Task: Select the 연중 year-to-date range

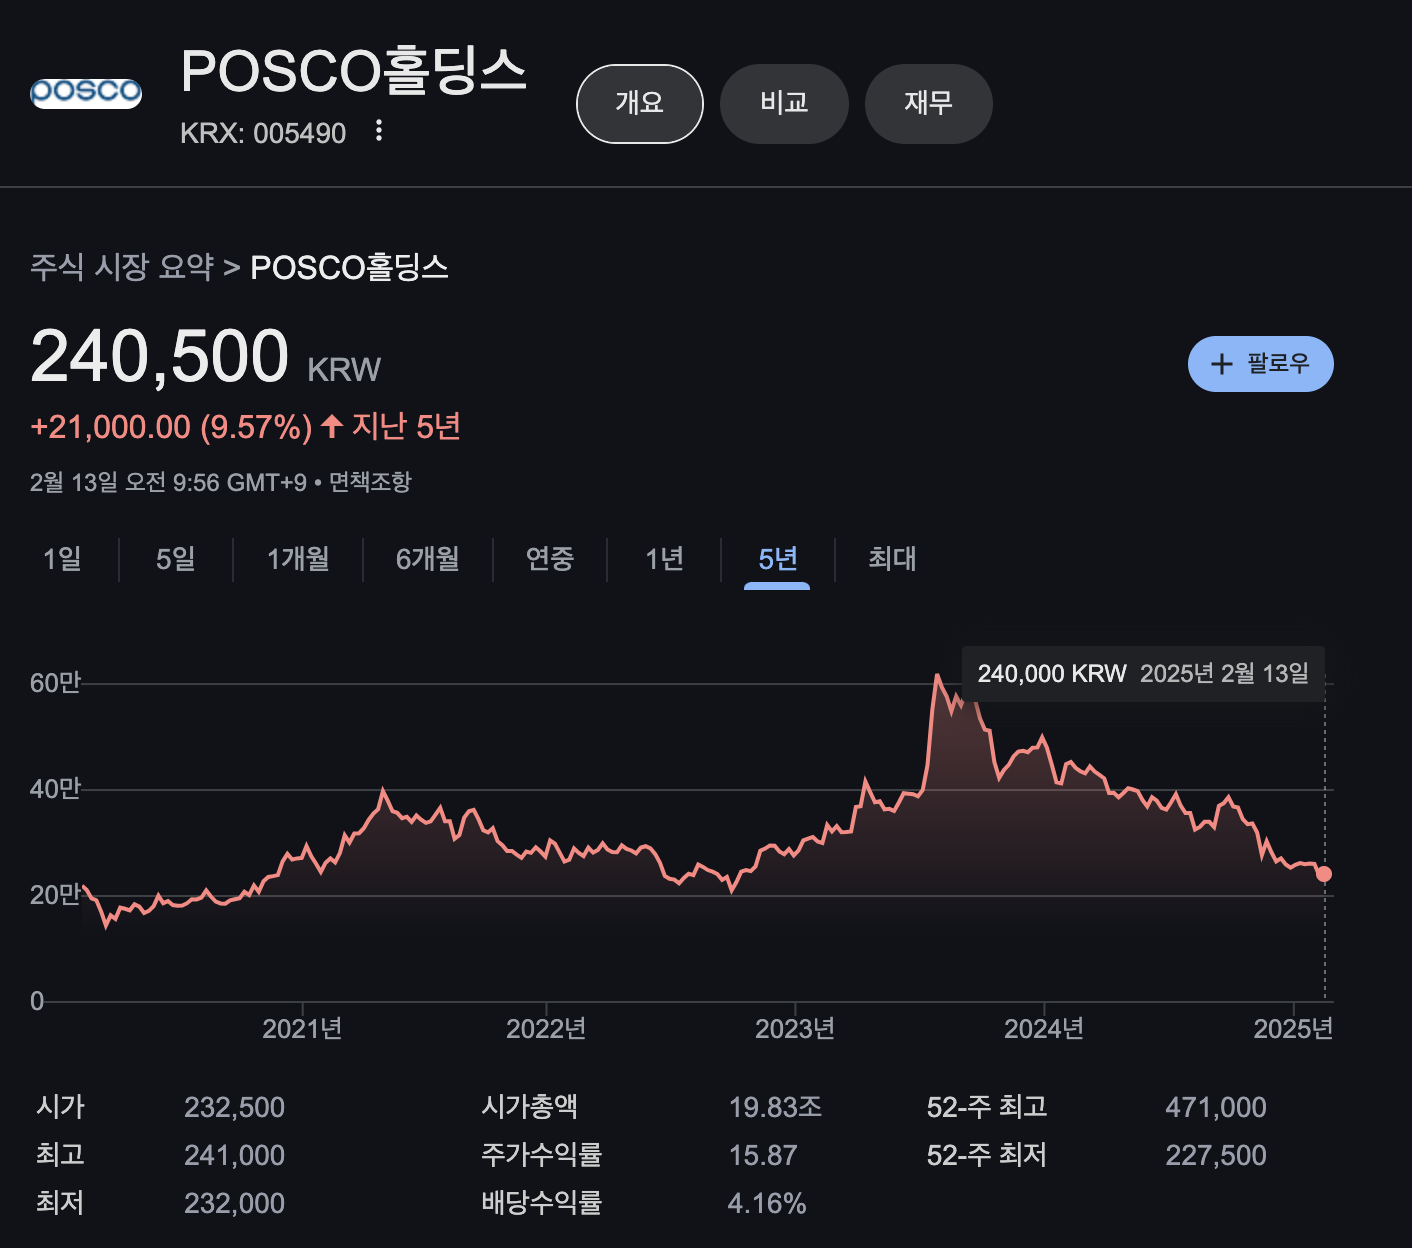Action: [550, 559]
